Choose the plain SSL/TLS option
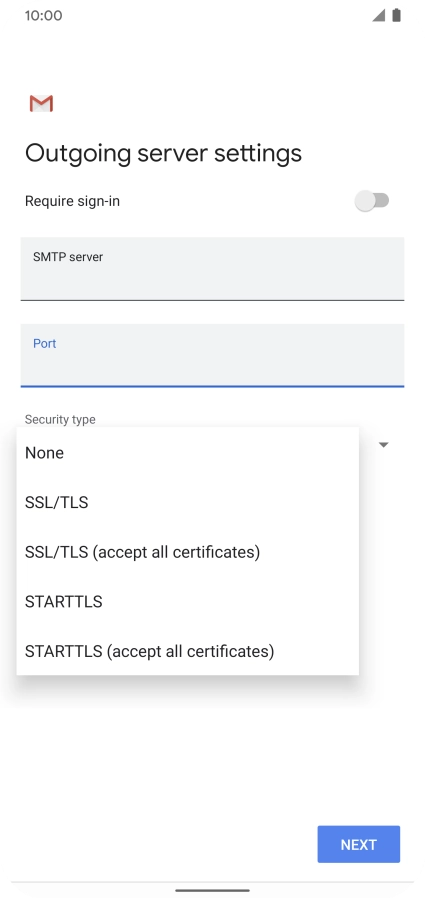This screenshot has width=425, height=898. [188, 503]
